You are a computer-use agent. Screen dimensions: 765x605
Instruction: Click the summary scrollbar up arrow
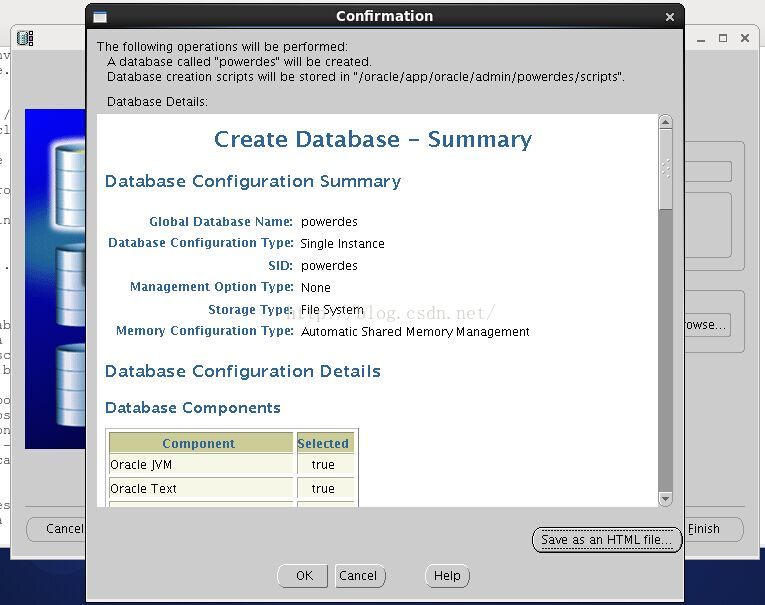665,123
